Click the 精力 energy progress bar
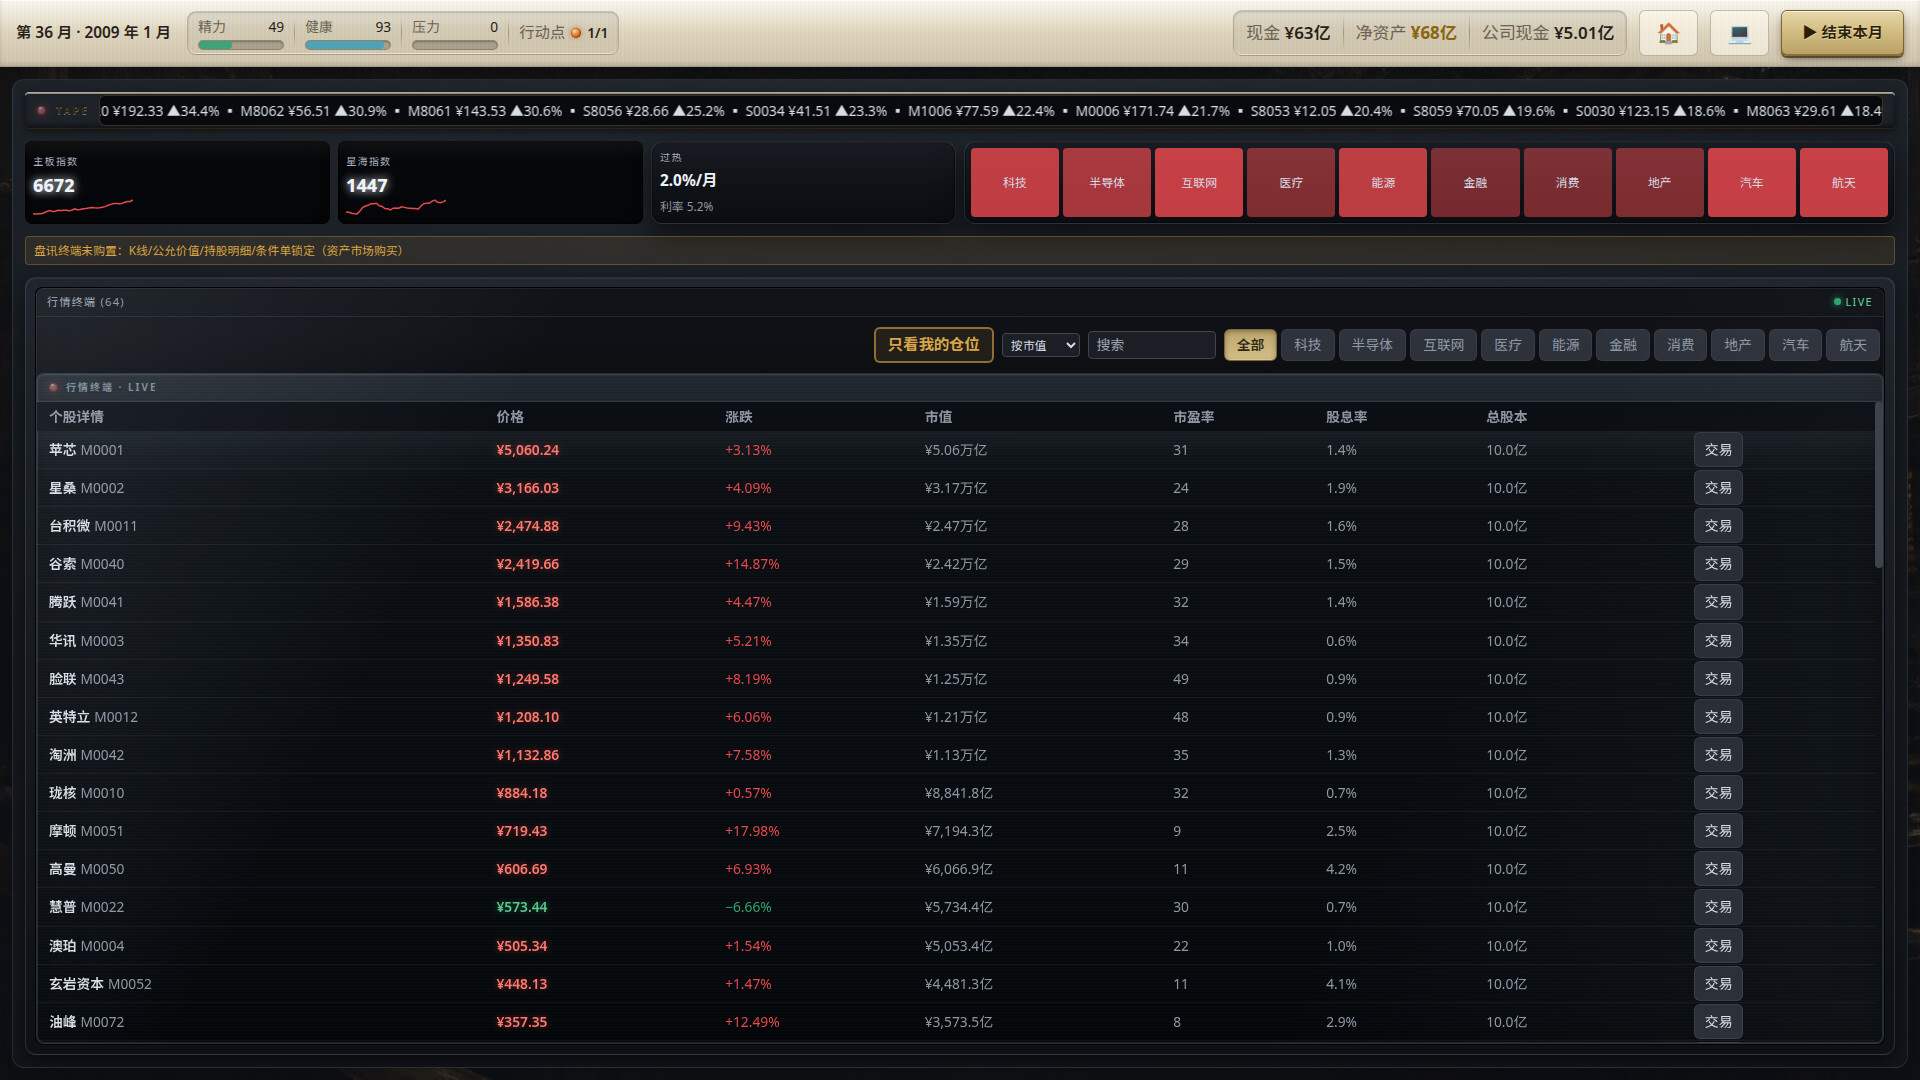This screenshot has width=1920, height=1080. (241, 45)
